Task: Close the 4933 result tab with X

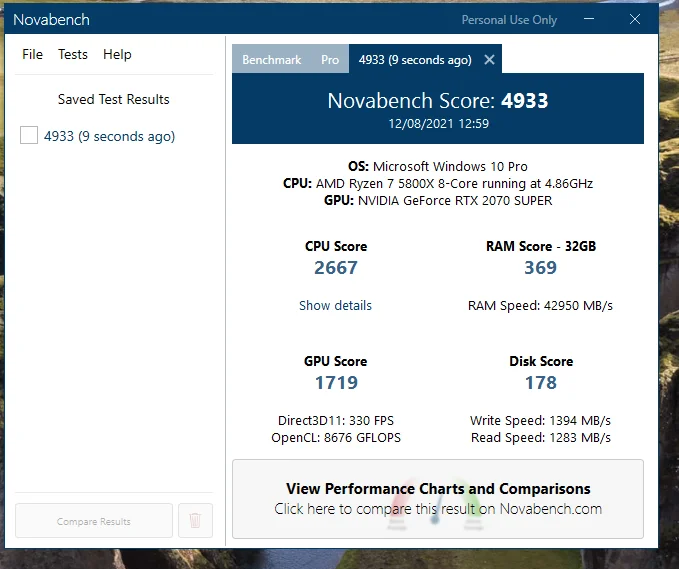Action: [x=489, y=59]
